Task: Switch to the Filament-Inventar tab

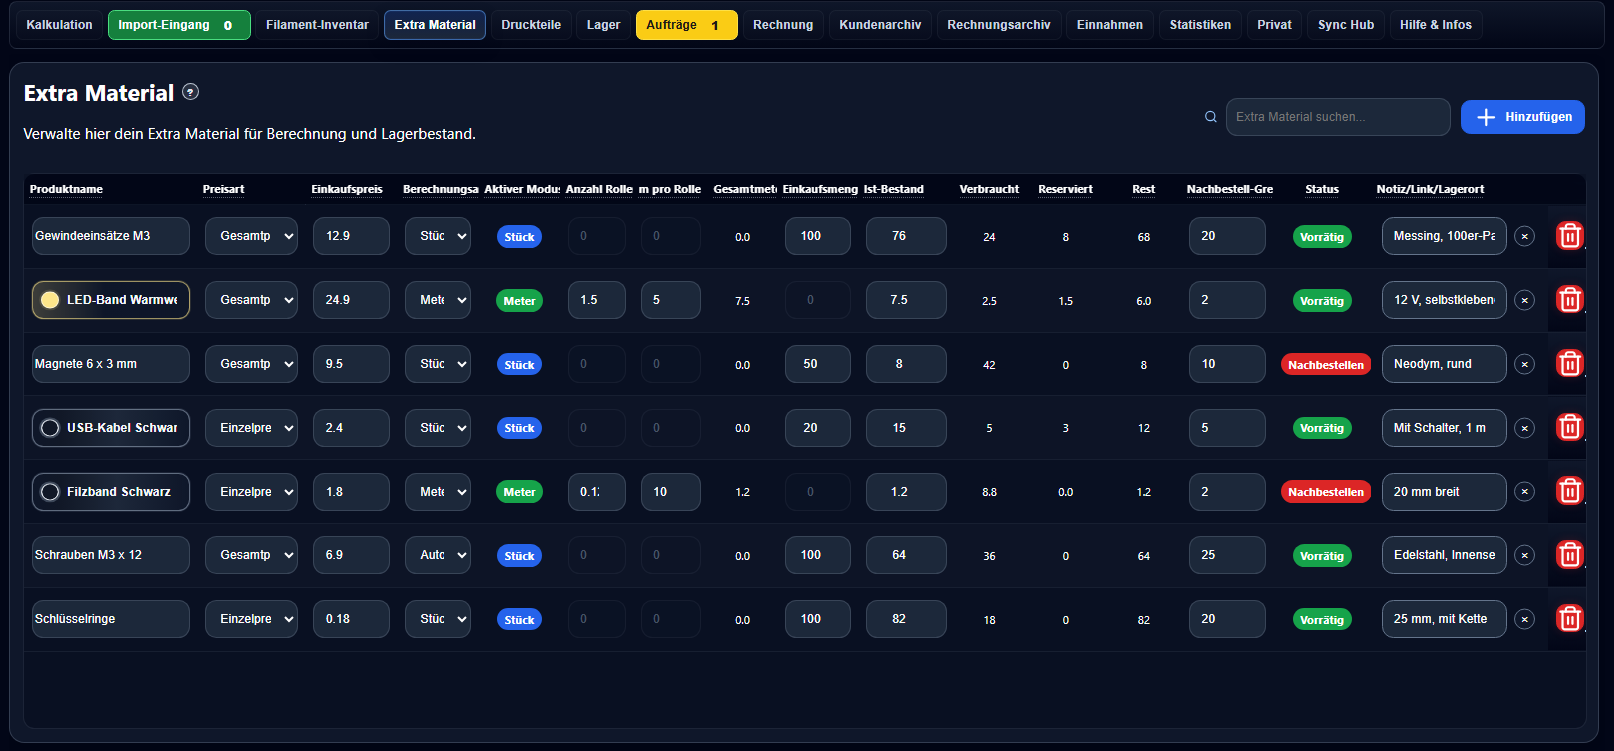Action: [x=317, y=25]
